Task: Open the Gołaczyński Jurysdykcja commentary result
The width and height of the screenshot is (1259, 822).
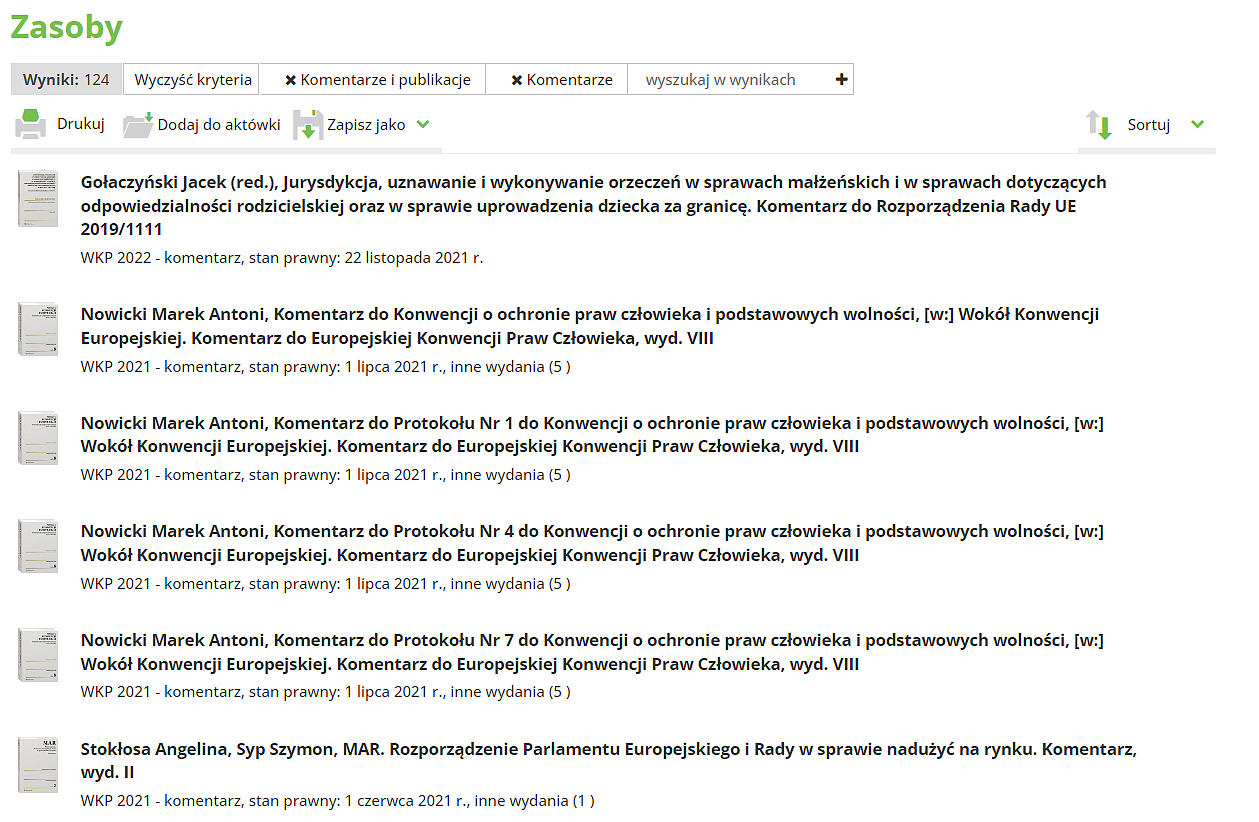Action: click(x=593, y=205)
